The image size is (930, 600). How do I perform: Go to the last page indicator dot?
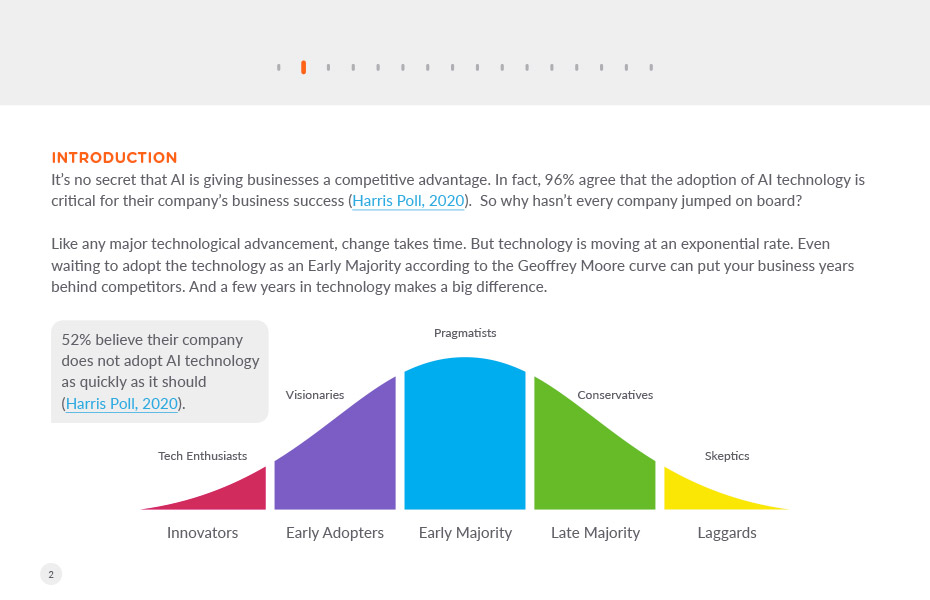(651, 68)
